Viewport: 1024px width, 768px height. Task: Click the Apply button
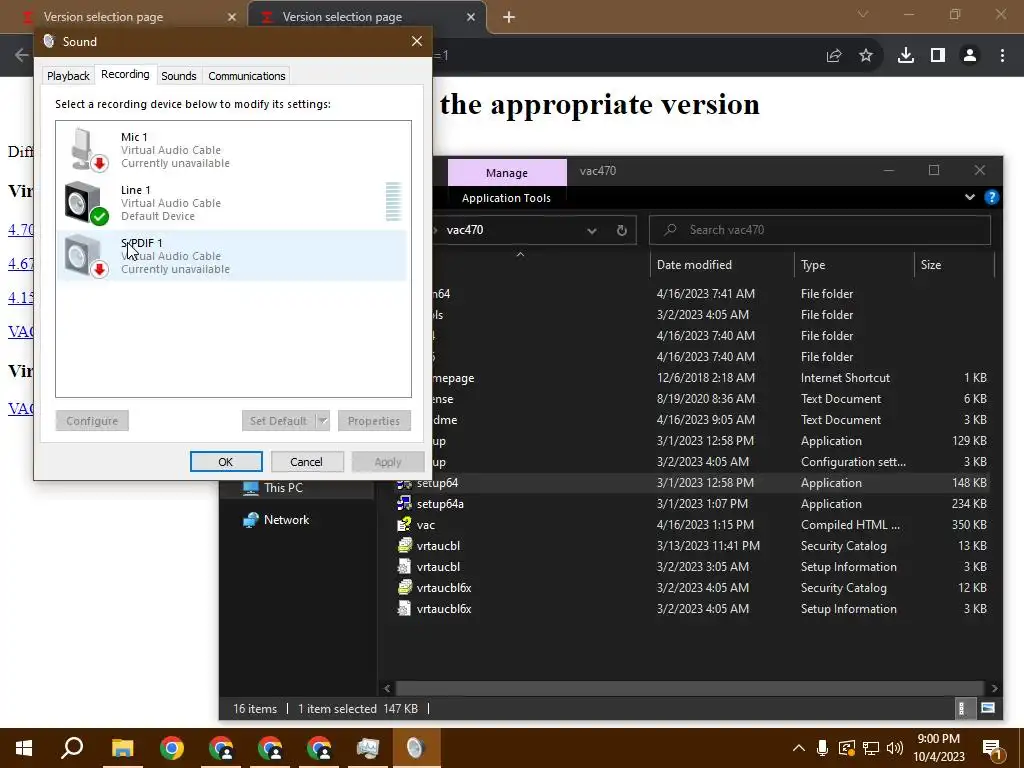click(388, 462)
